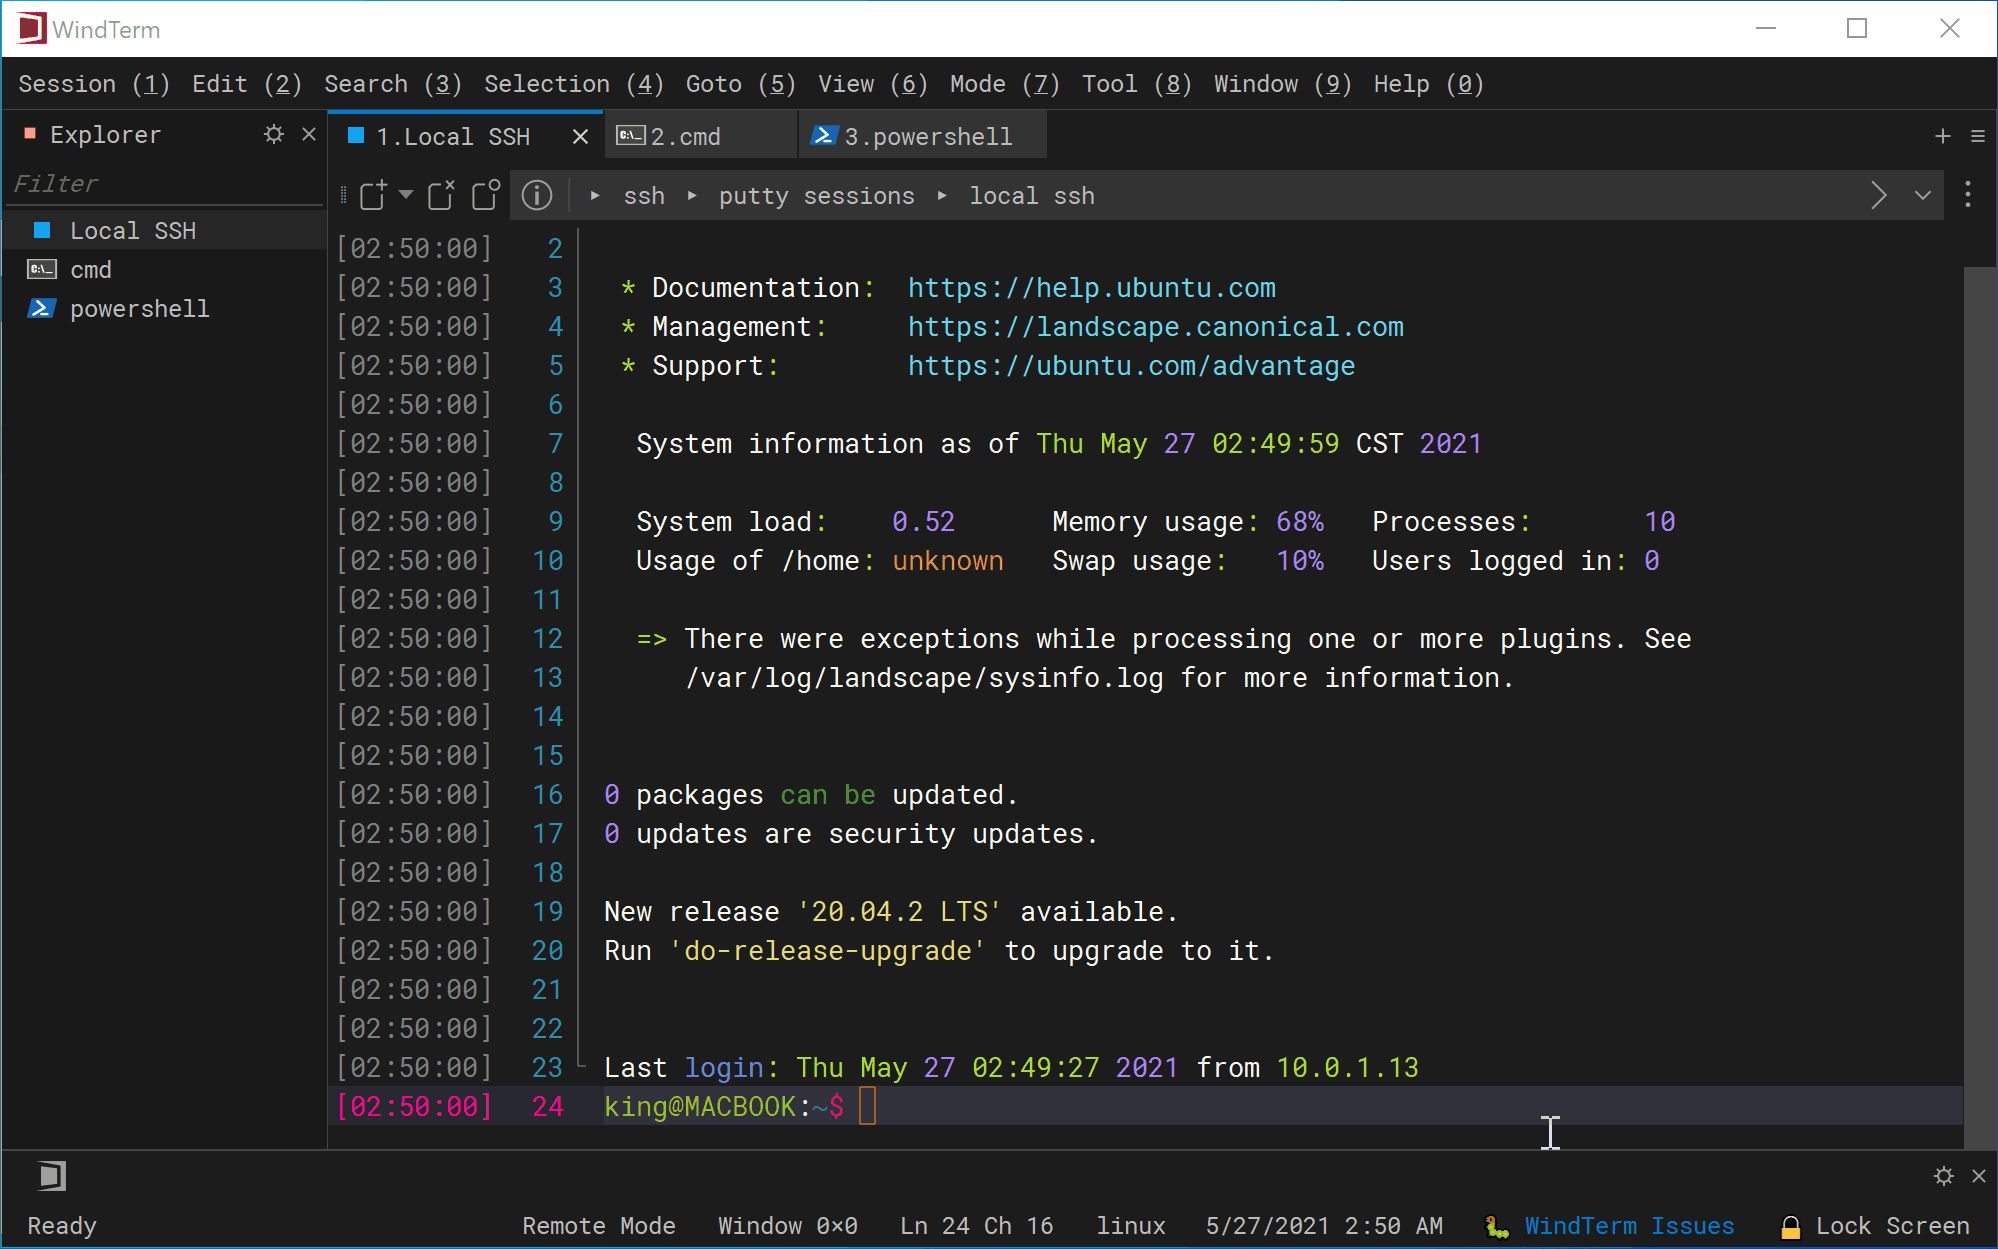Screen dimensions: 1998x1249
Task: Switch to the 2.cmd tab
Action: pyautogui.click(x=700, y=136)
